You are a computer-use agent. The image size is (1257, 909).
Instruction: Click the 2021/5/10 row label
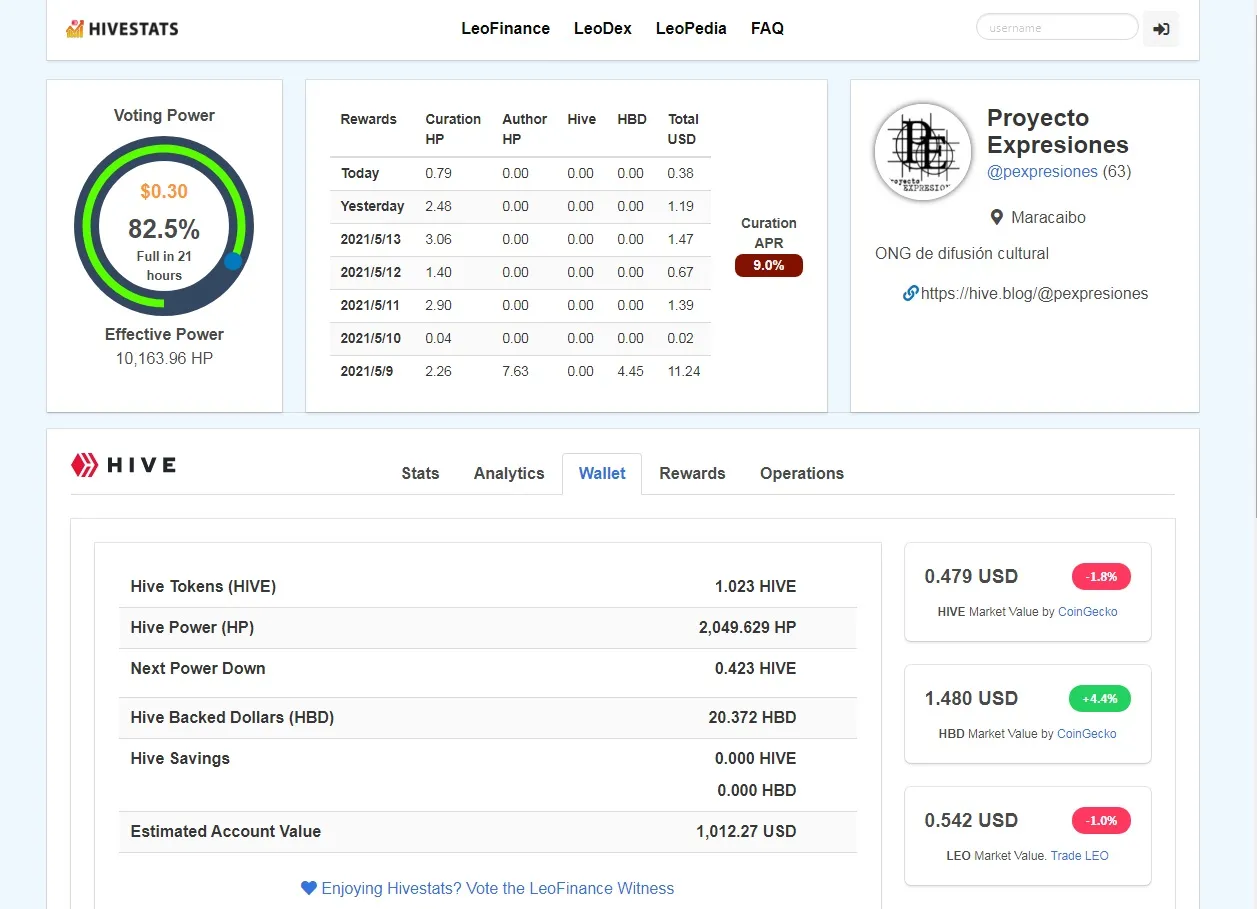click(x=371, y=338)
